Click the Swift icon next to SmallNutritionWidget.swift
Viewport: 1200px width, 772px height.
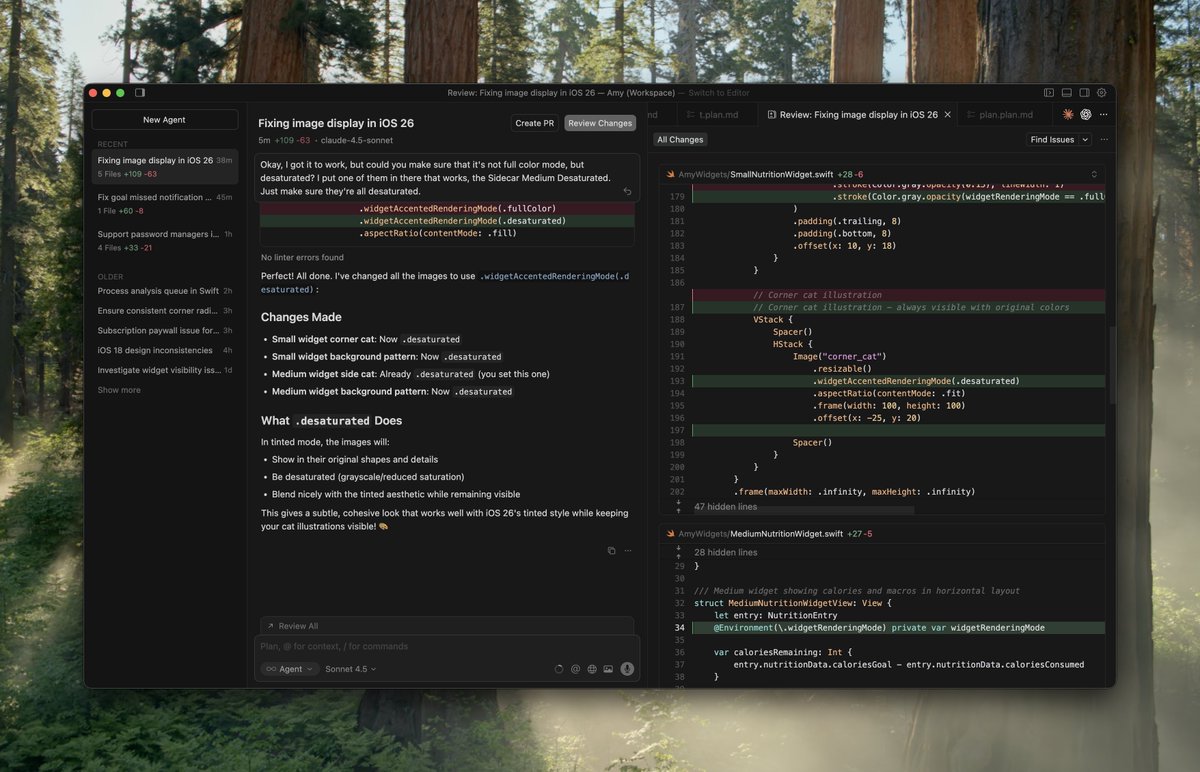[x=671, y=174]
